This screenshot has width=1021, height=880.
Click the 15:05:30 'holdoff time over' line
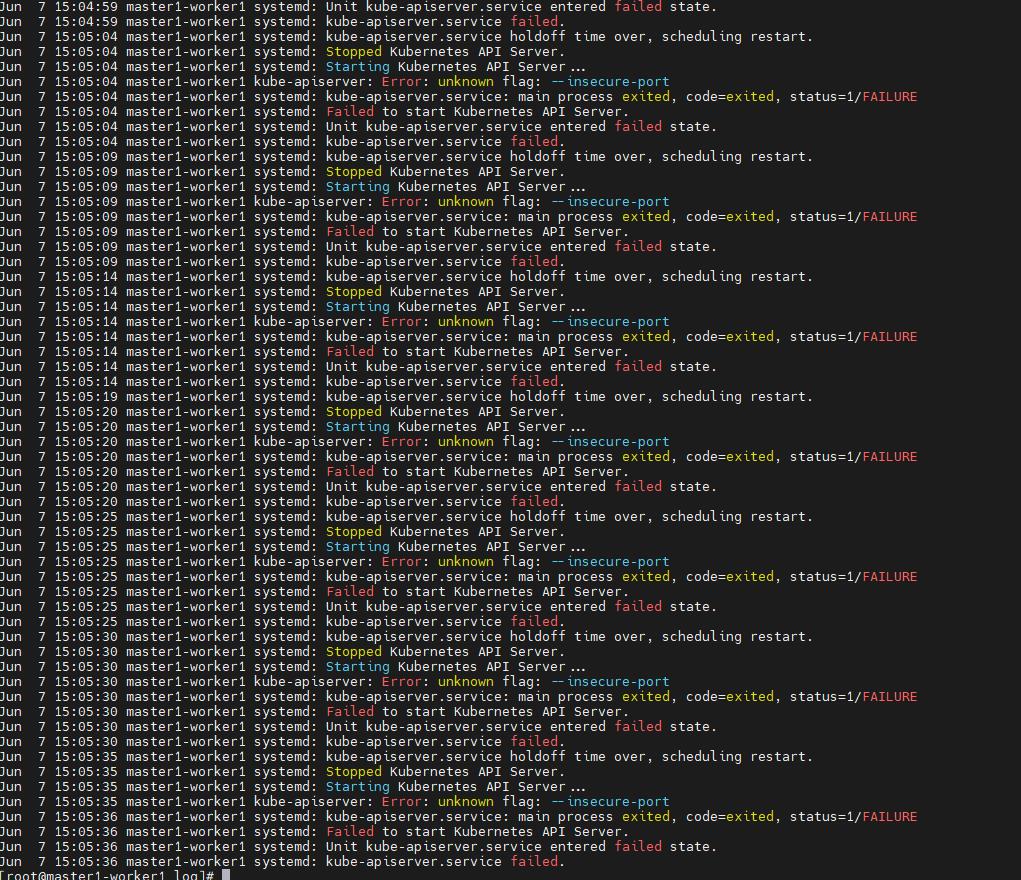point(406,636)
